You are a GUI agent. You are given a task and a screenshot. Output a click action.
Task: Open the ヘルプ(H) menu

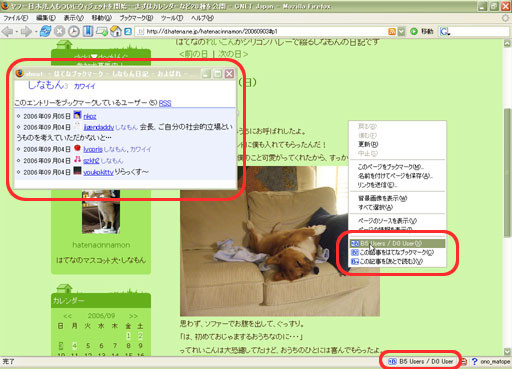click(x=202, y=18)
